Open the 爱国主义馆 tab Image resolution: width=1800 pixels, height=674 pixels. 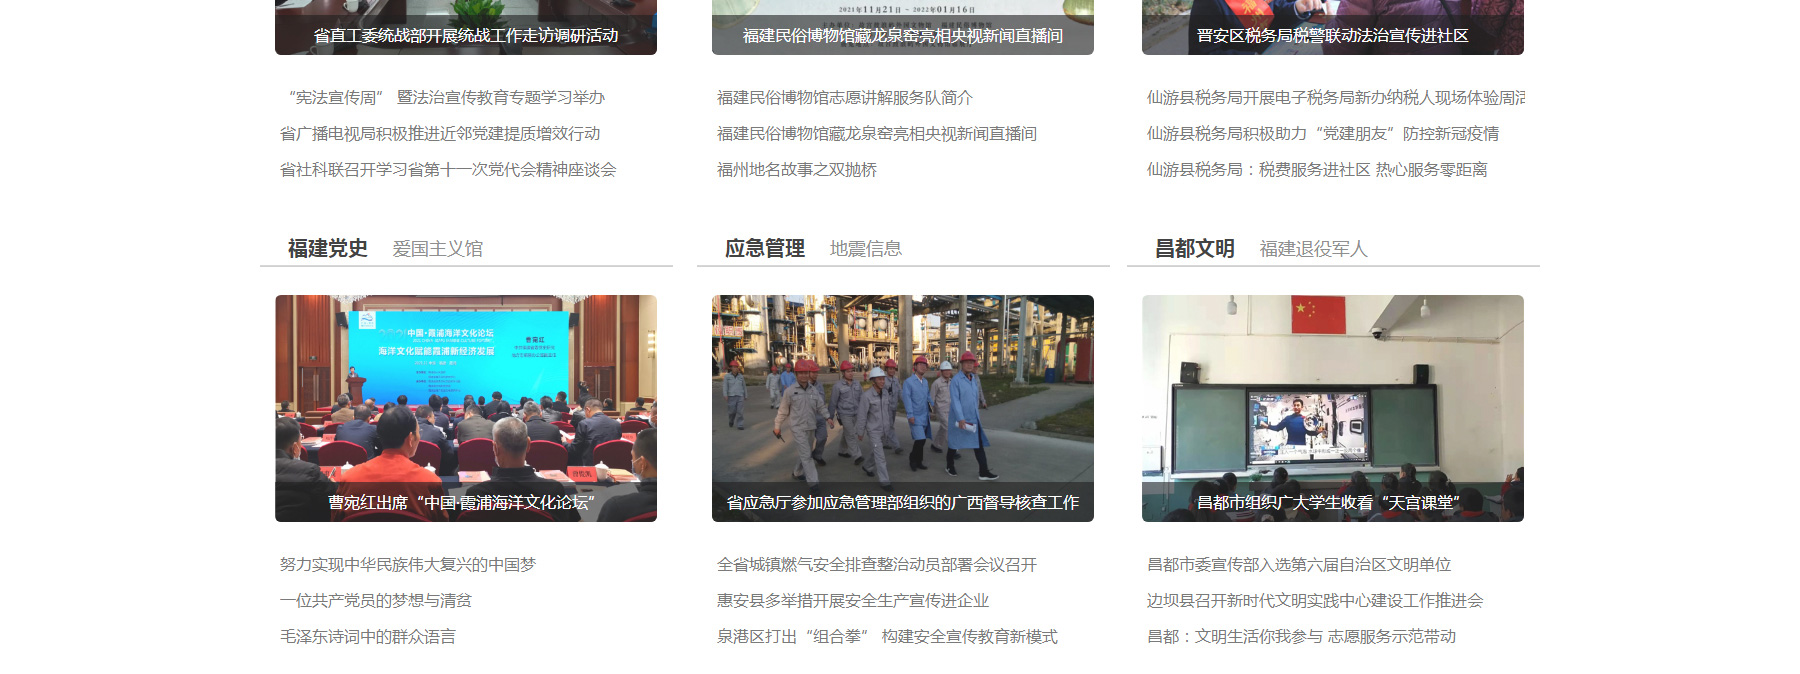(x=437, y=249)
